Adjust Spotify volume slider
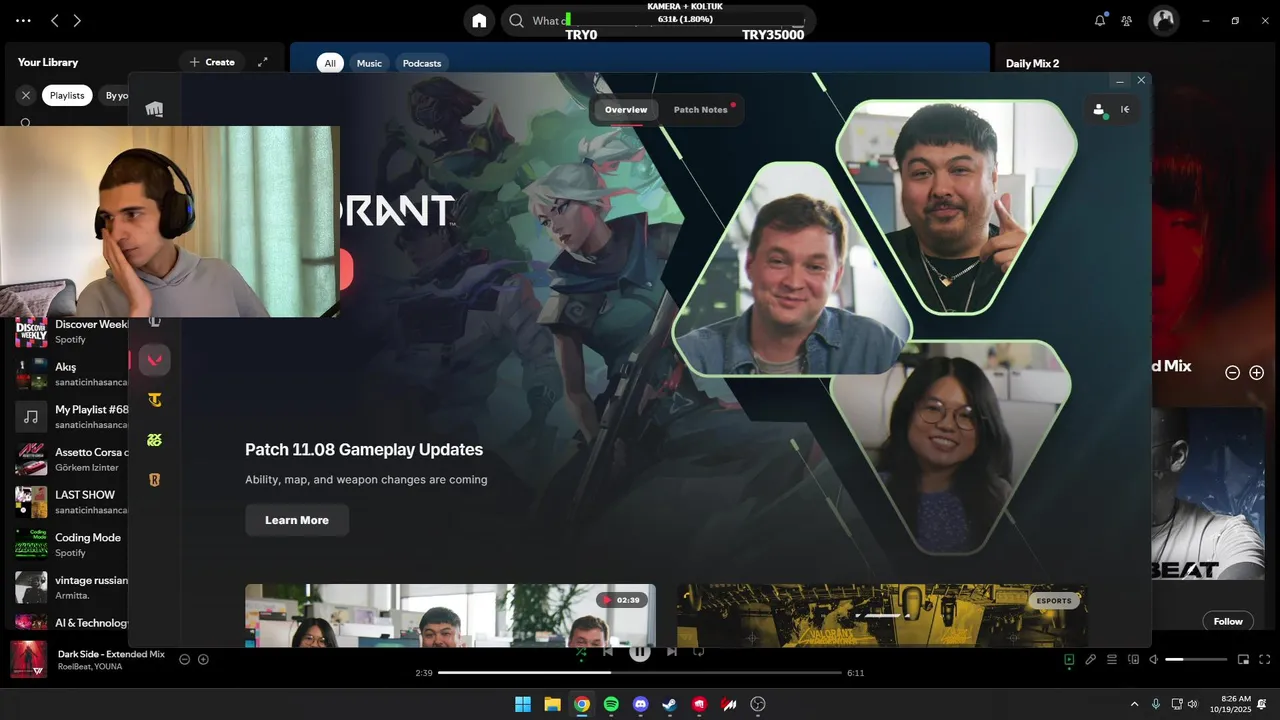Viewport: 1280px width, 720px height. tap(1196, 660)
